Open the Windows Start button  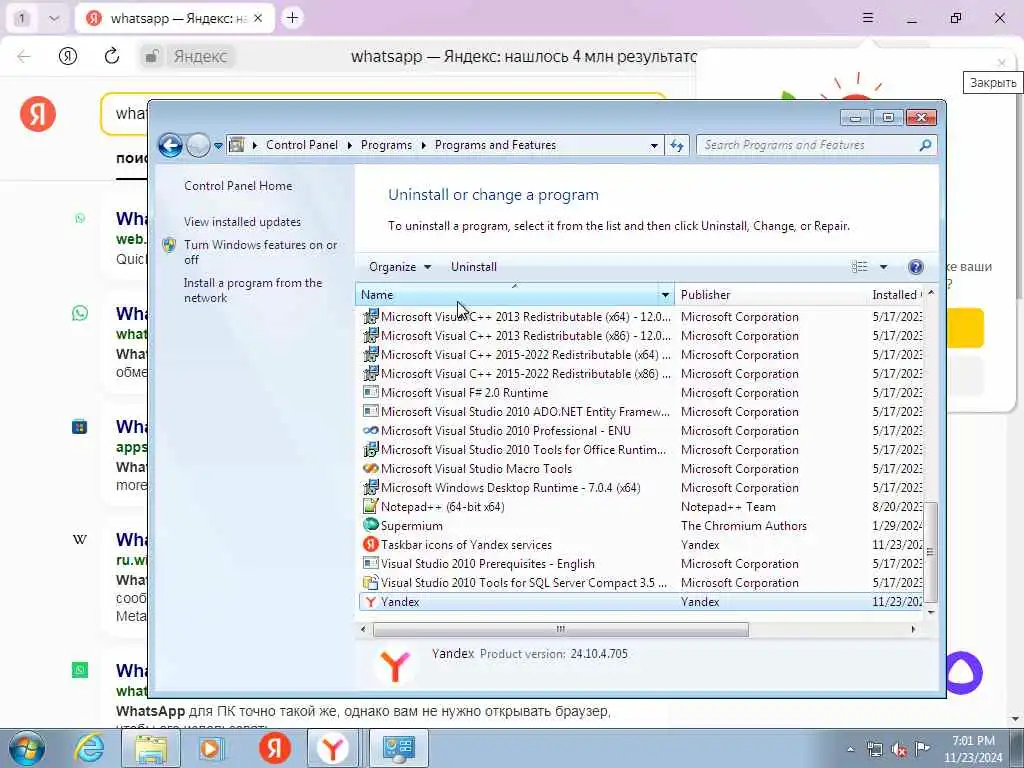tap(26, 748)
